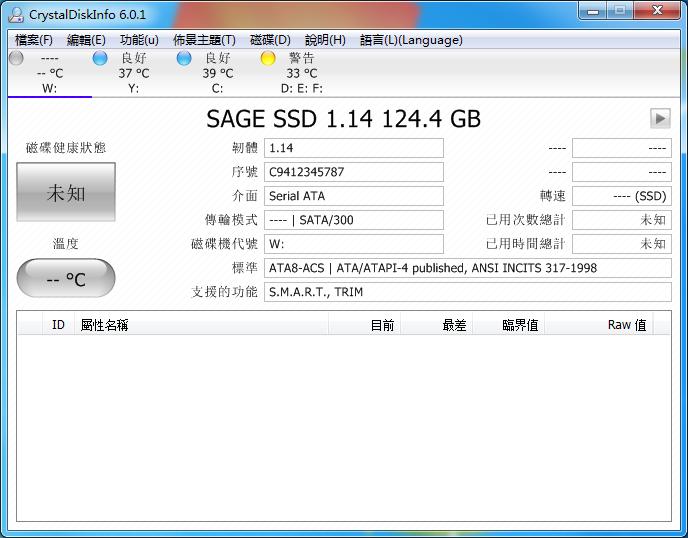
Task: Click the blue status circle for drive Y:
Action: [x=100, y=58]
